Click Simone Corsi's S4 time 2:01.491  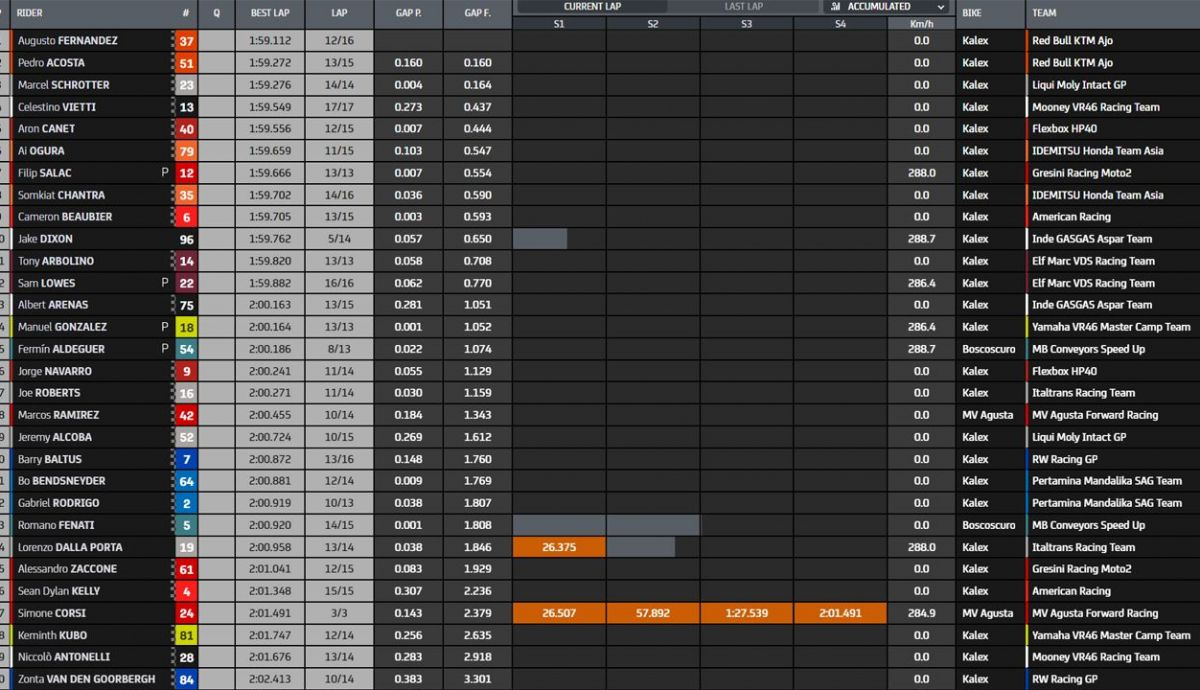click(840, 613)
